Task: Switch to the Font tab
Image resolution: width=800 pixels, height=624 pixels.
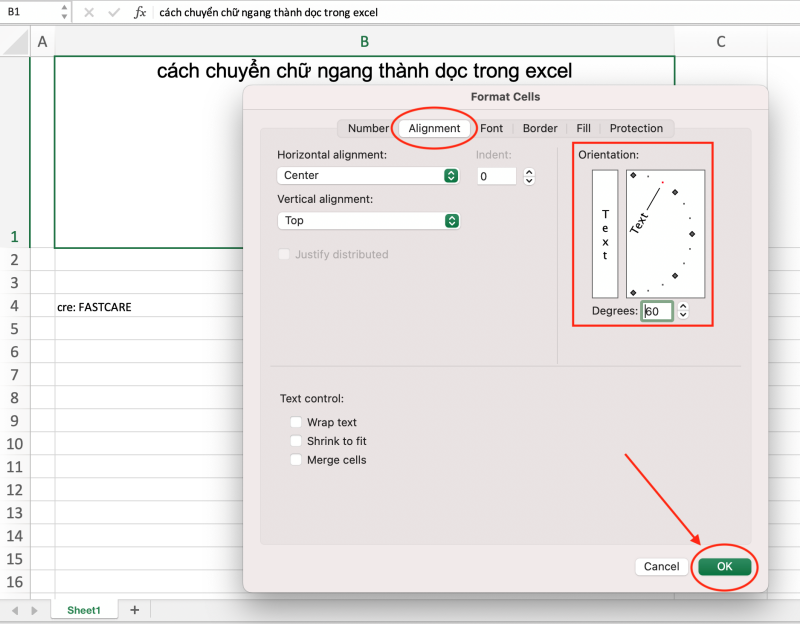Action: [x=491, y=128]
